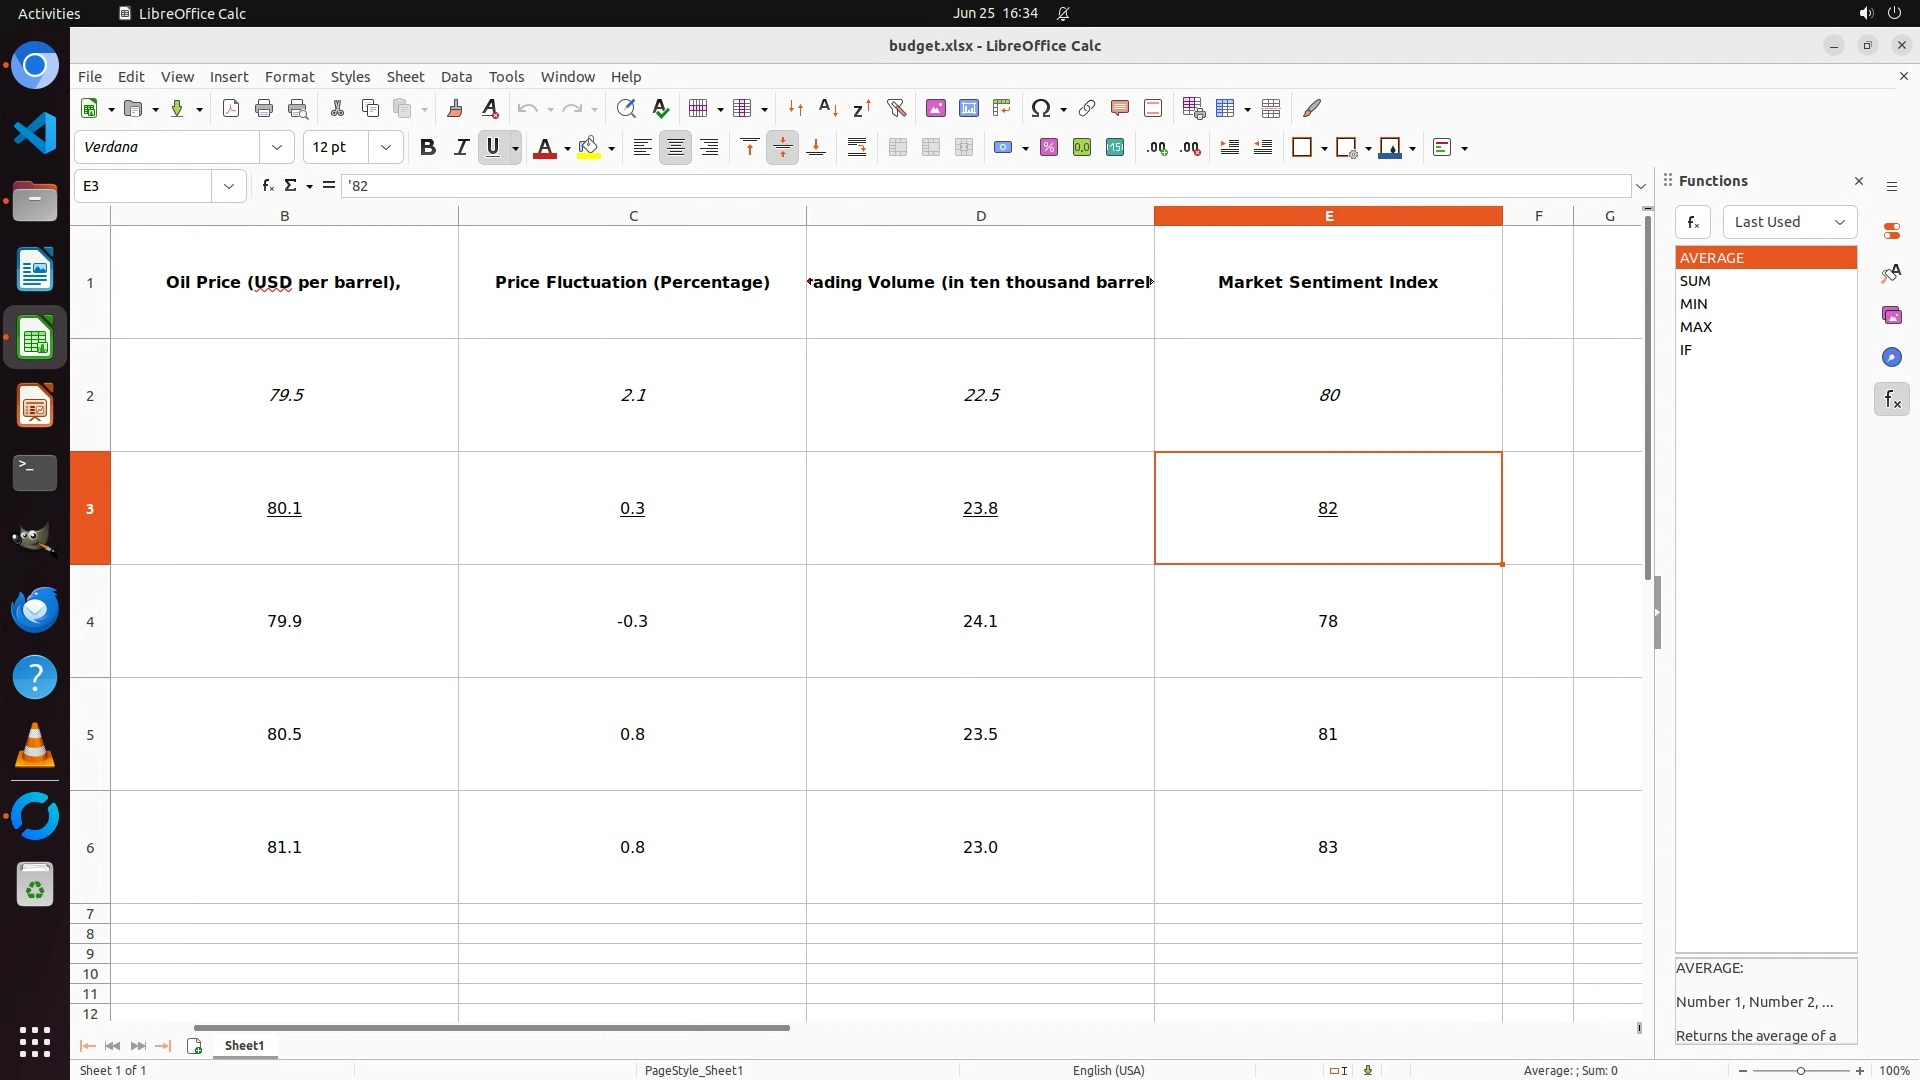Click the Insert Special Character icon

(1040, 108)
